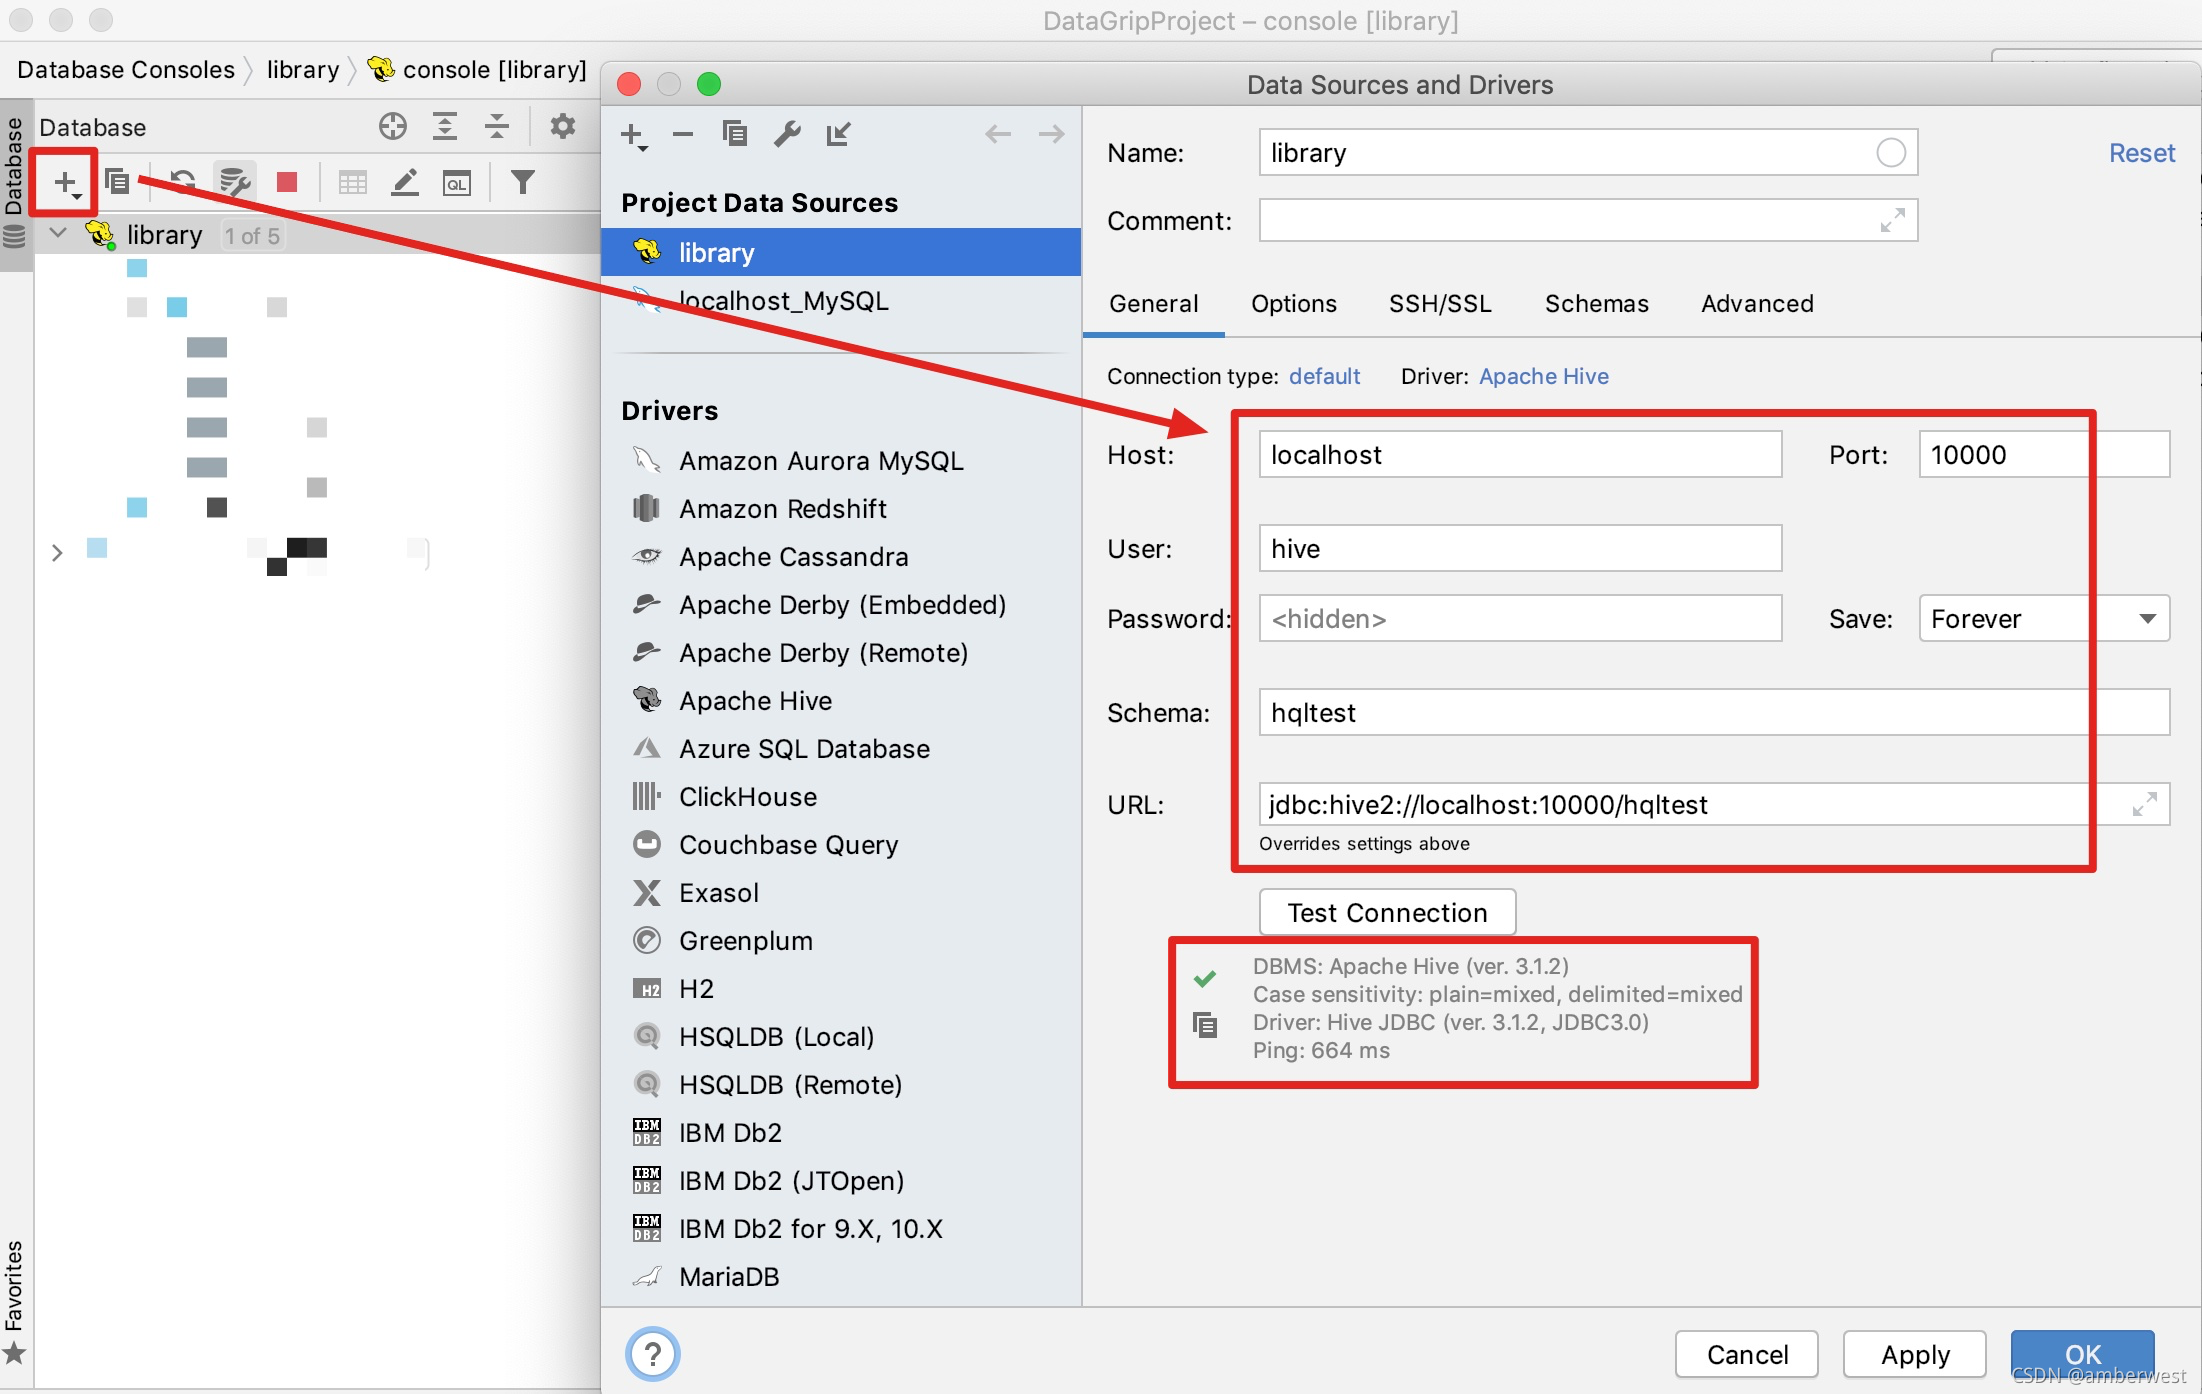Collapse the library tree node
The height and width of the screenshot is (1394, 2202).
58,234
